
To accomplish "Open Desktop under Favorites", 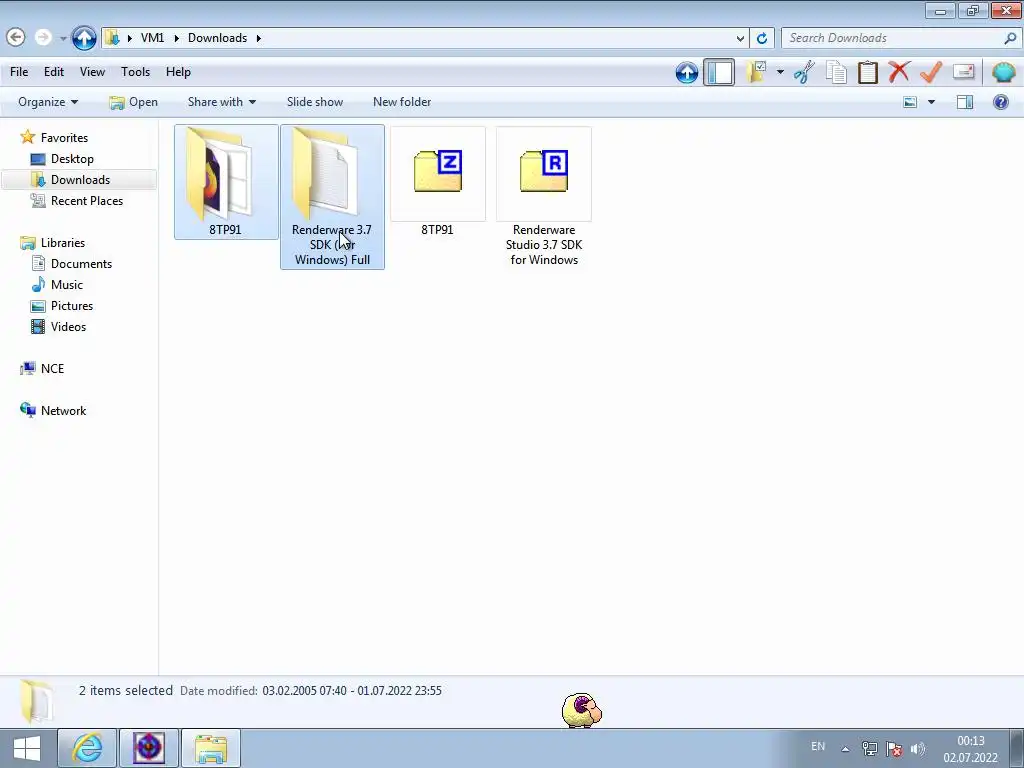I will 72,159.
